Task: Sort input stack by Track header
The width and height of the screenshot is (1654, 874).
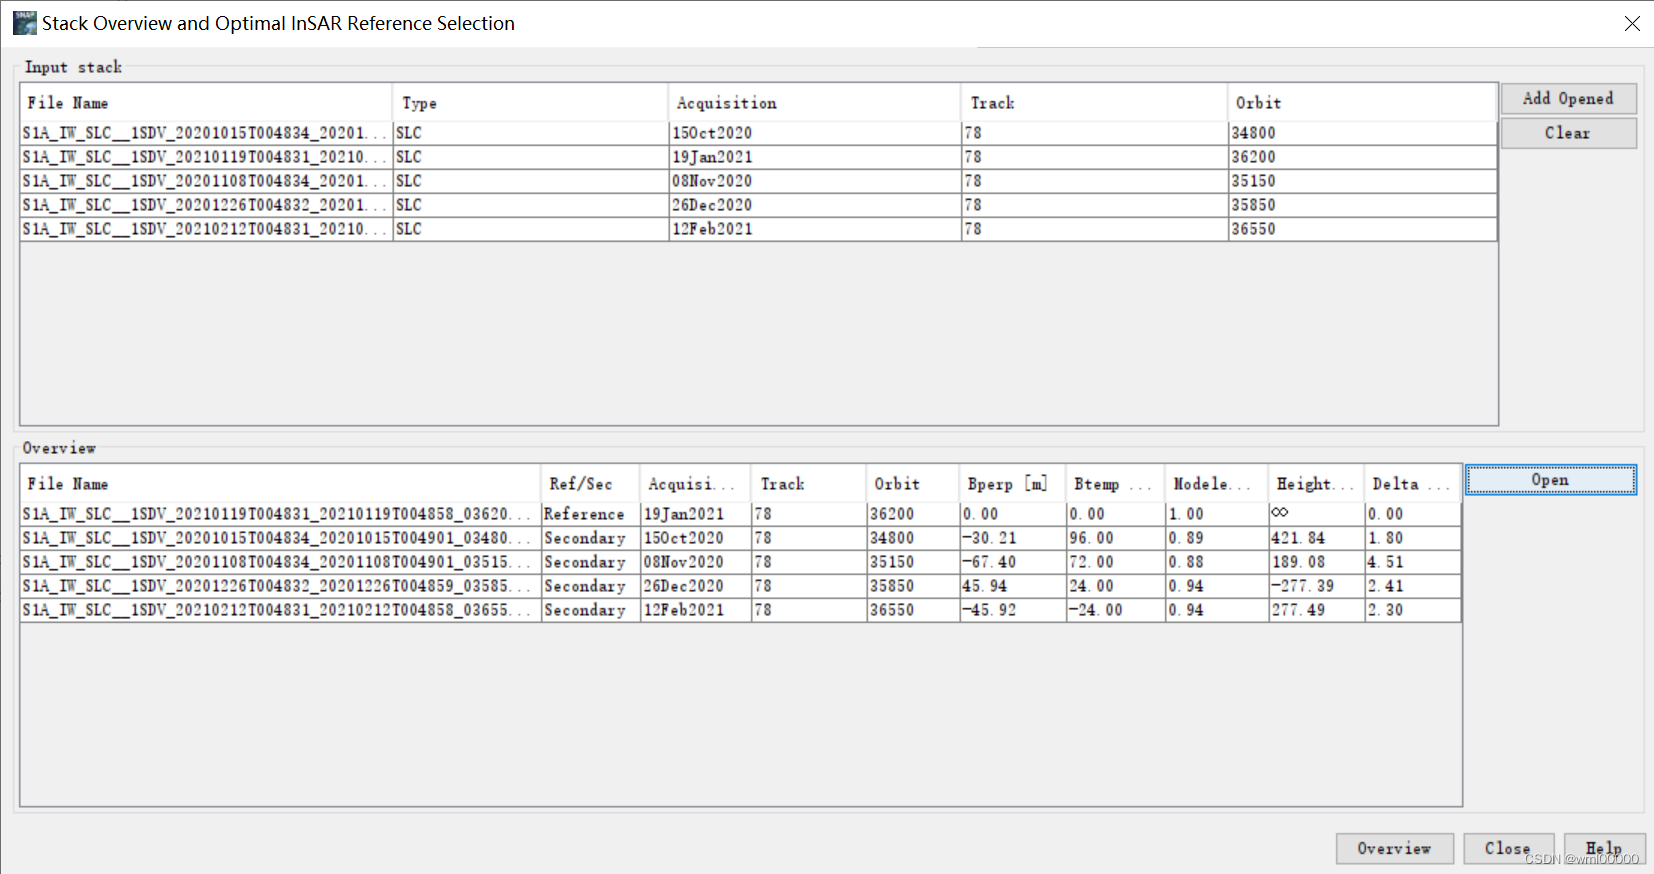Action: 1094,103
